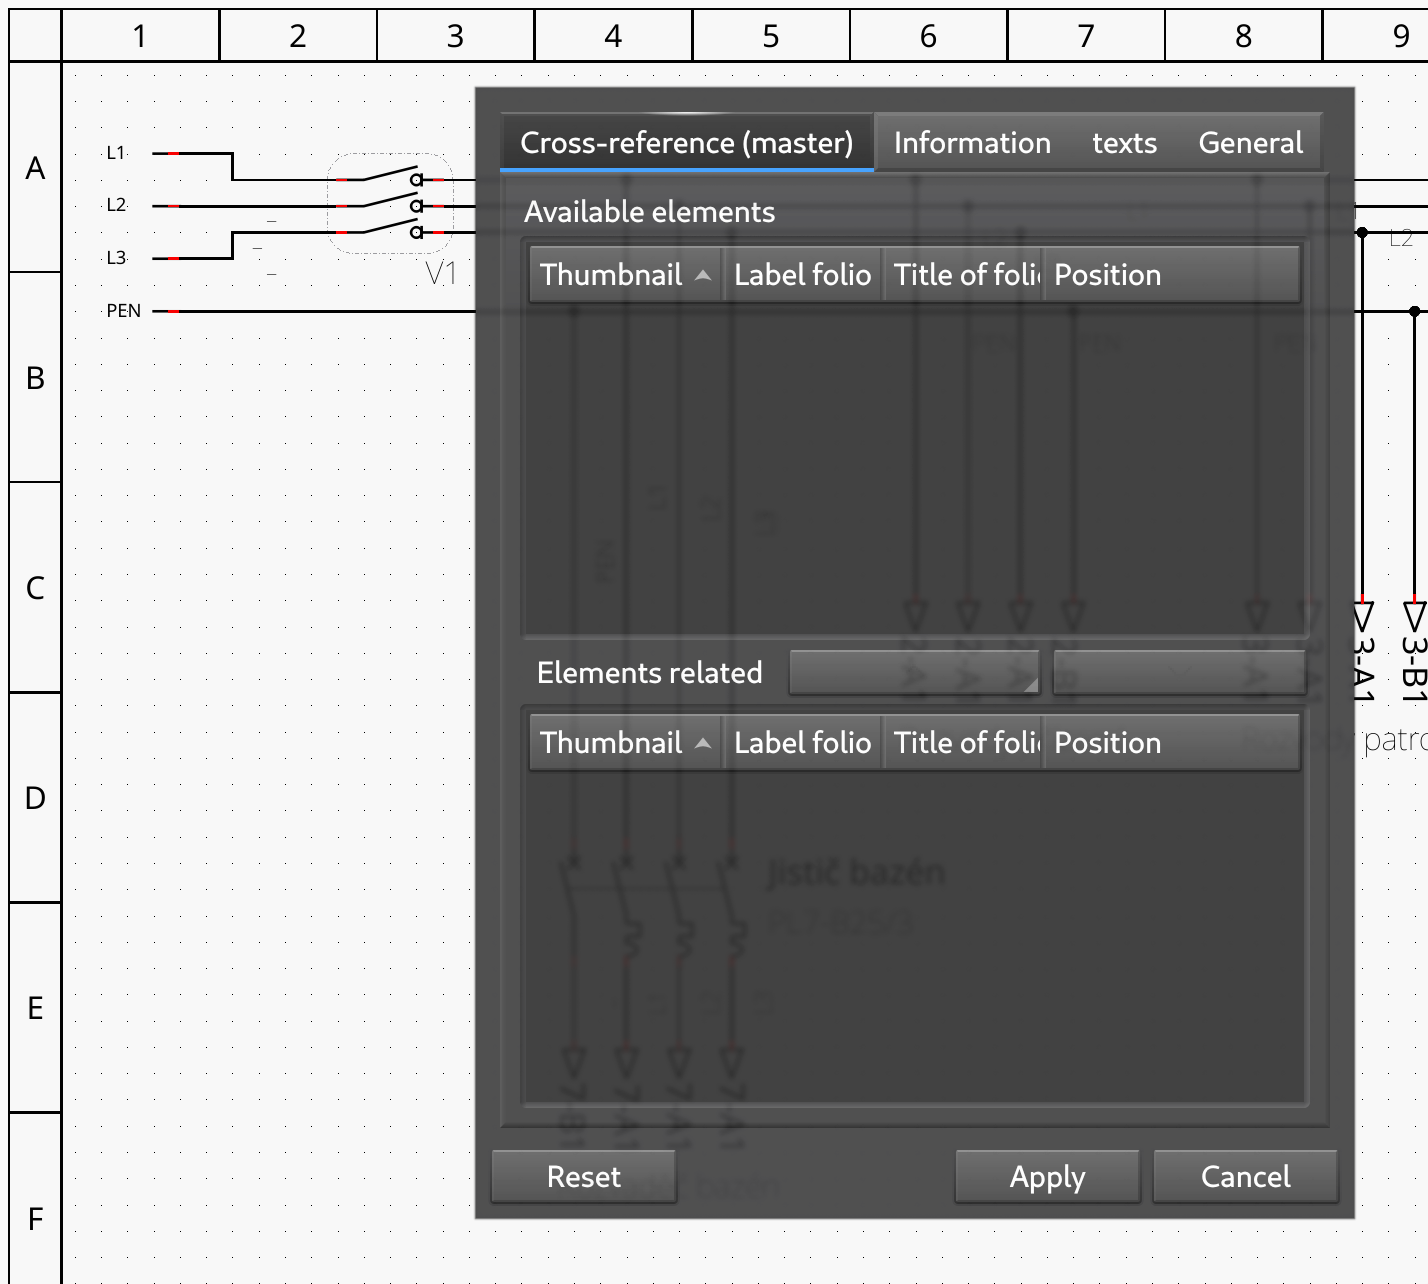Click Label folio header in Elements related table
The width and height of the screenshot is (1428, 1284).
tap(802, 743)
